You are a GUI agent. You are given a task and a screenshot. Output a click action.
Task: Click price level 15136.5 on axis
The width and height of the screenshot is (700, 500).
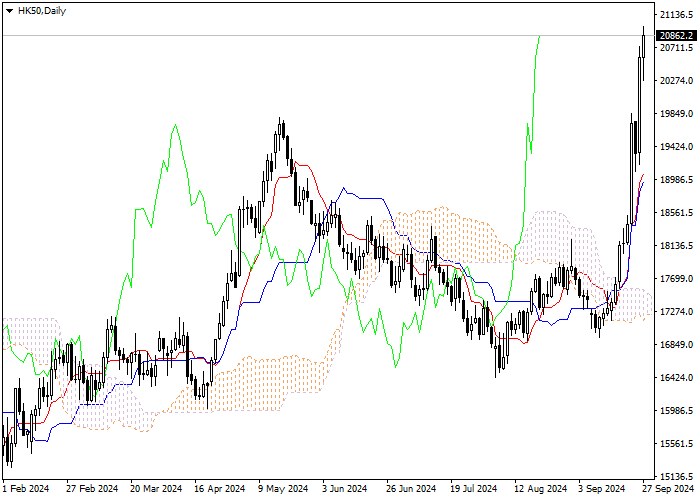coord(676,476)
